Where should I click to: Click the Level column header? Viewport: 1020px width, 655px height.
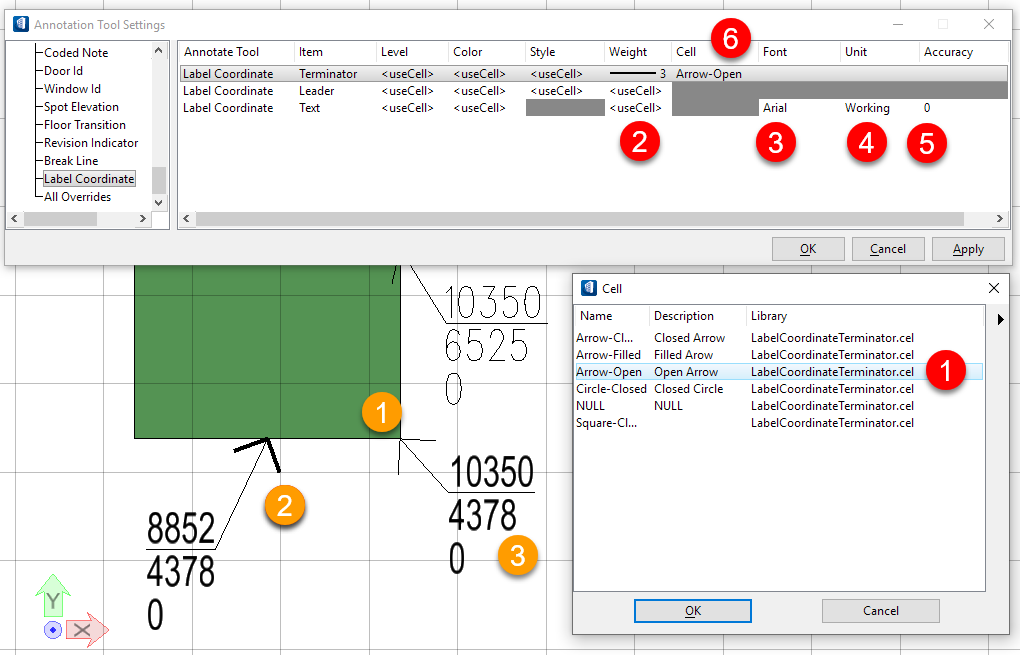pos(394,52)
